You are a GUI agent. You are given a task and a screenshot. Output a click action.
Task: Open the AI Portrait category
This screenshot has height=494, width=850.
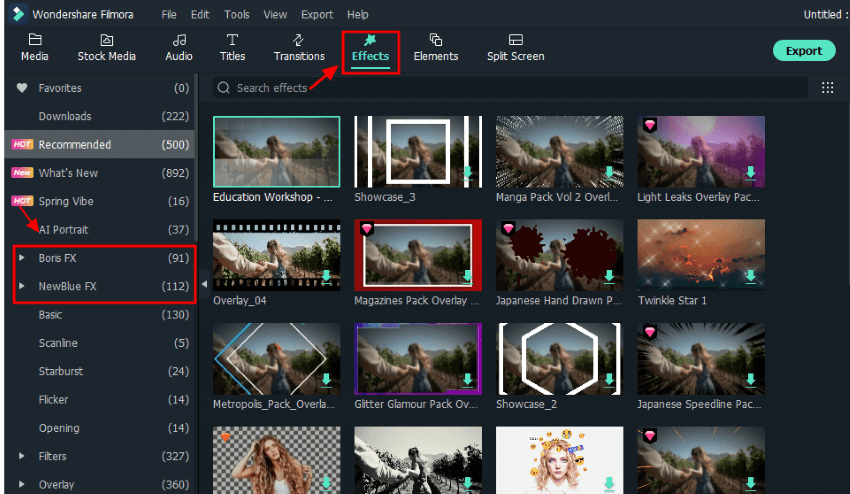click(100, 229)
